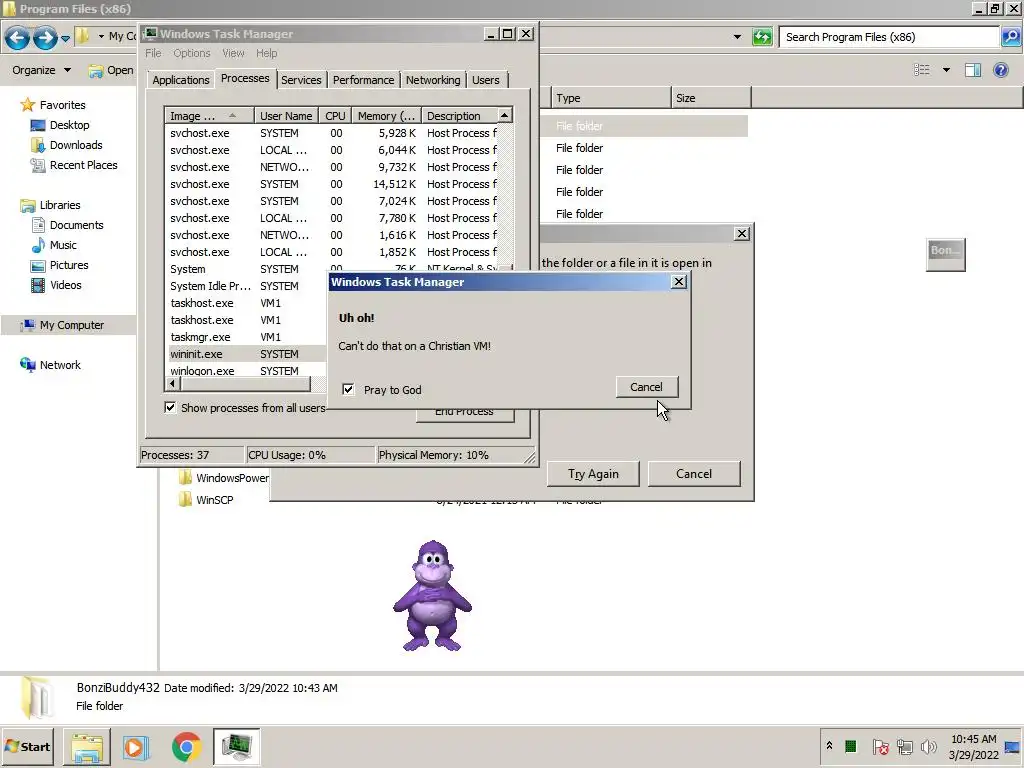
Task: Switch to the Services tab
Action: (x=301, y=80)
